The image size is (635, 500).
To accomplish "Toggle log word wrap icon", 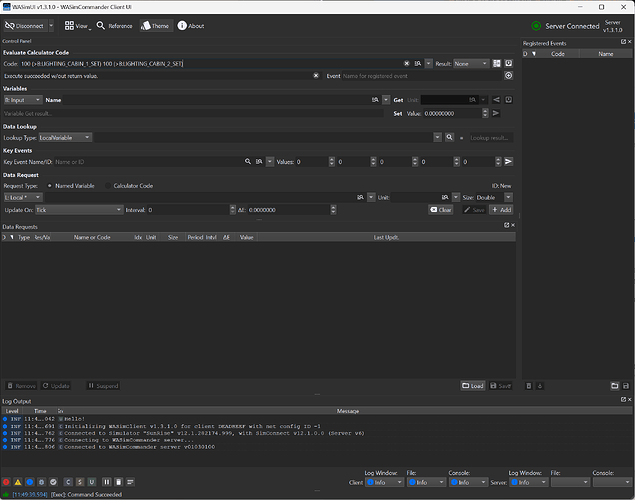I will coord(130,482).
